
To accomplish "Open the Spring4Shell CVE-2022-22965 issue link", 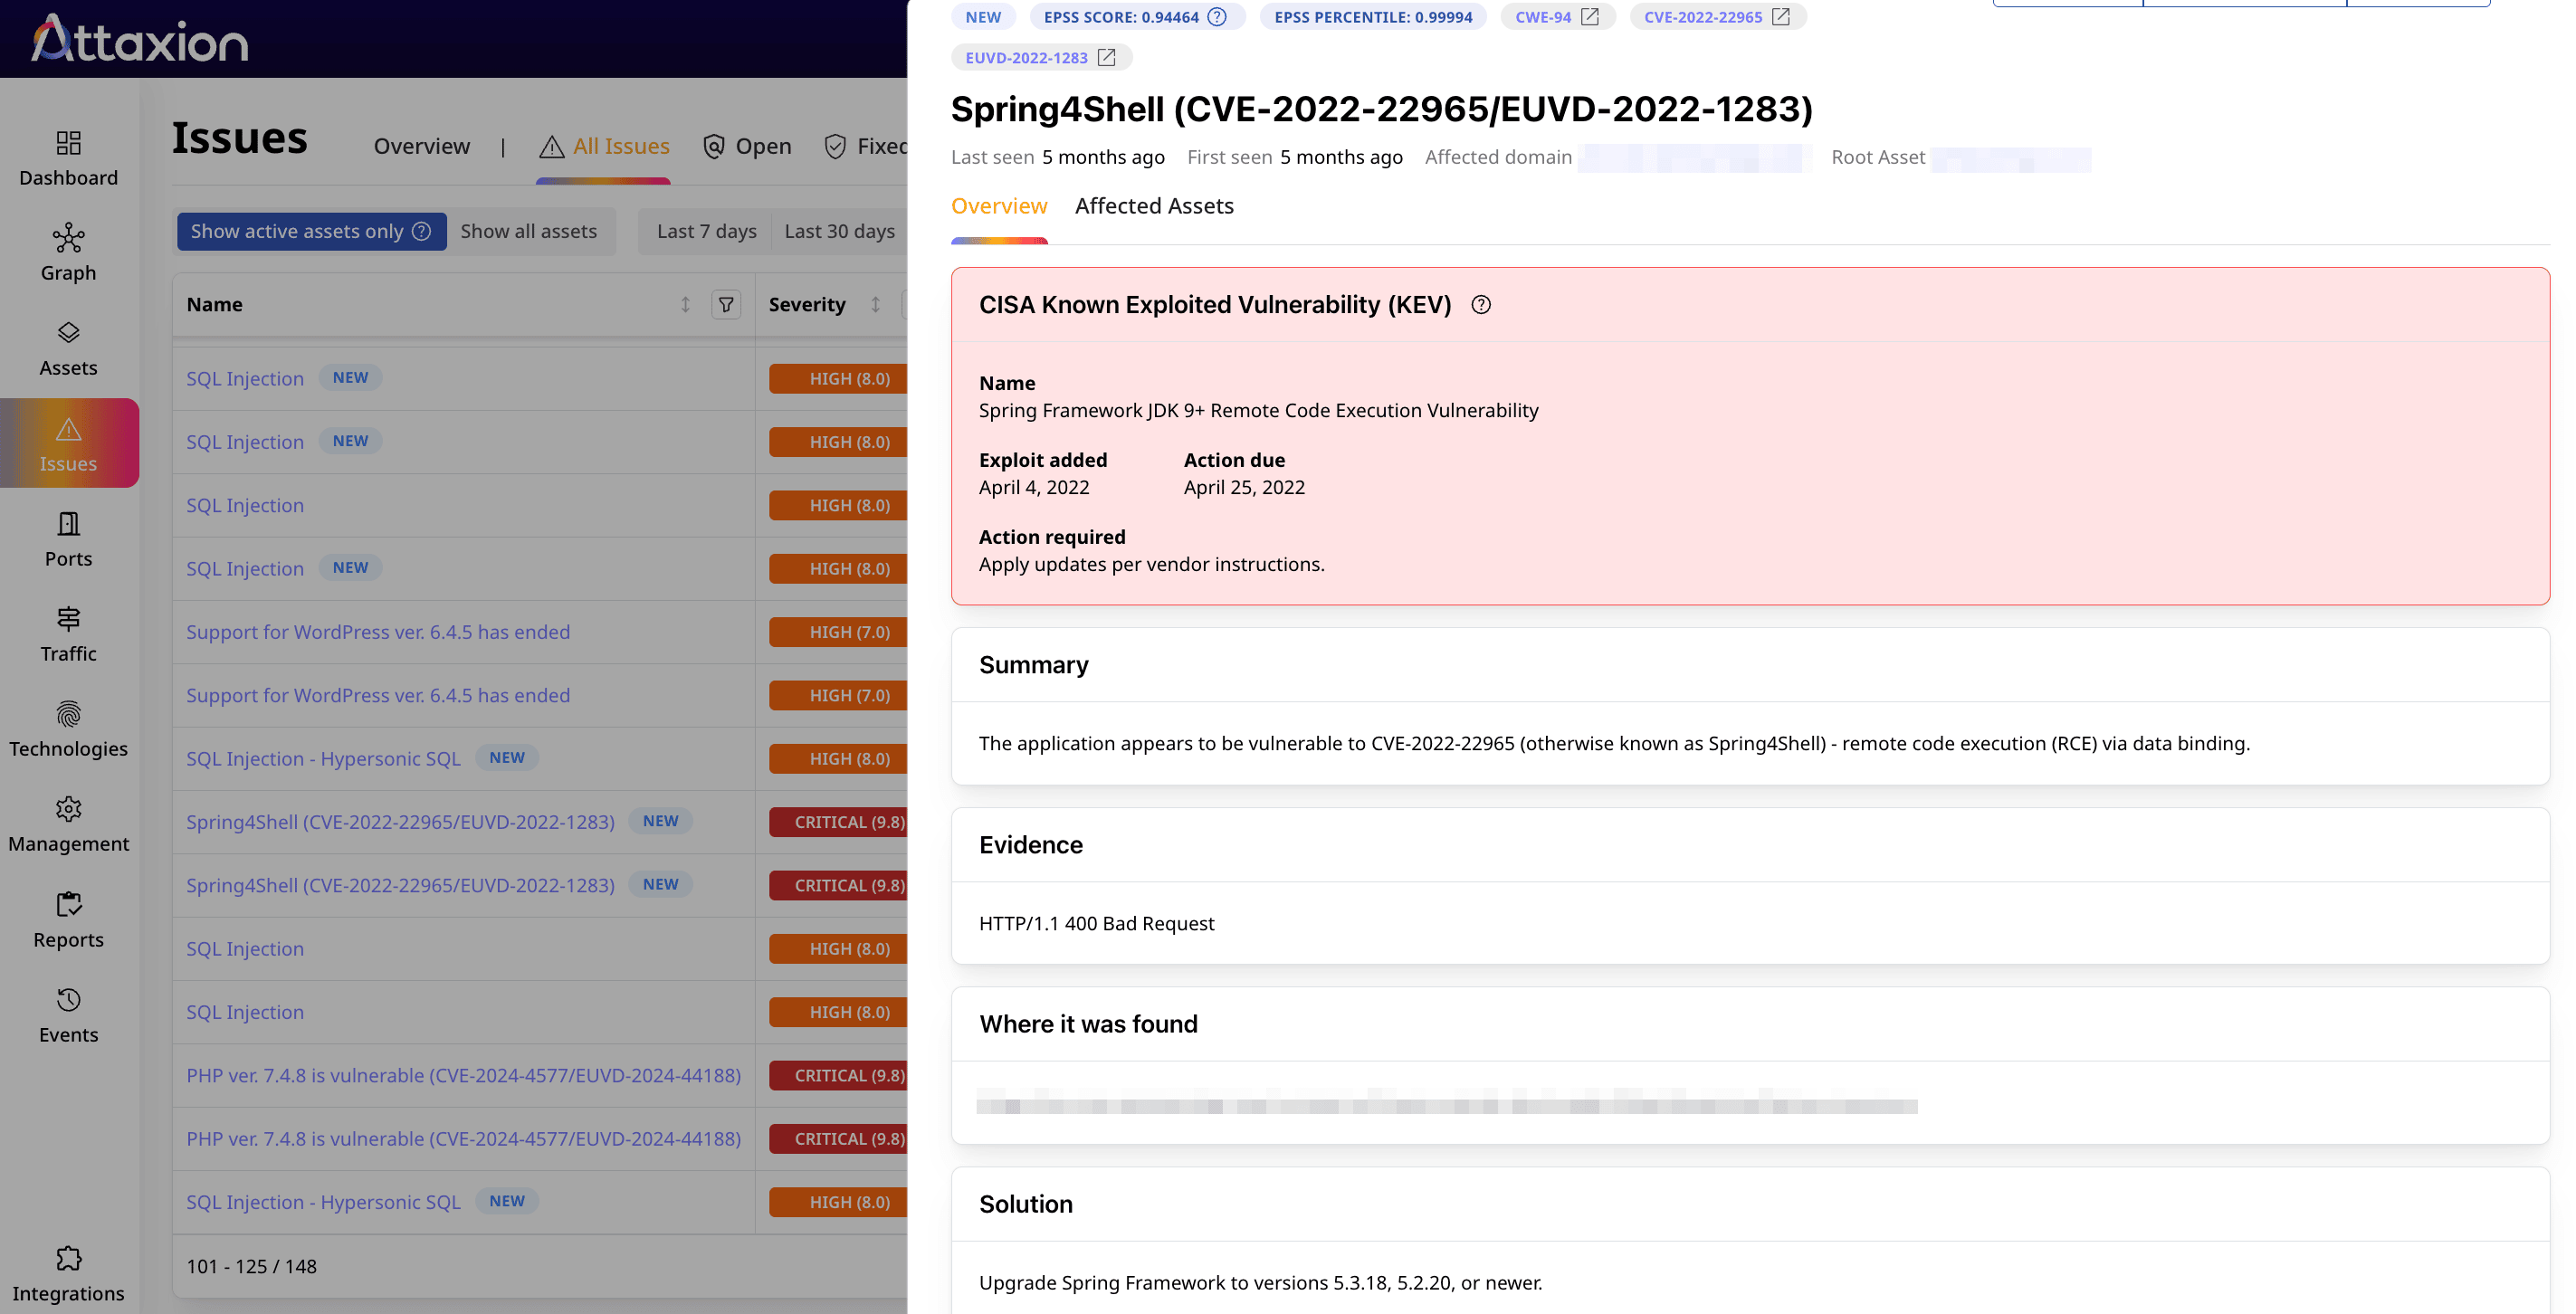I will (400, 821).
